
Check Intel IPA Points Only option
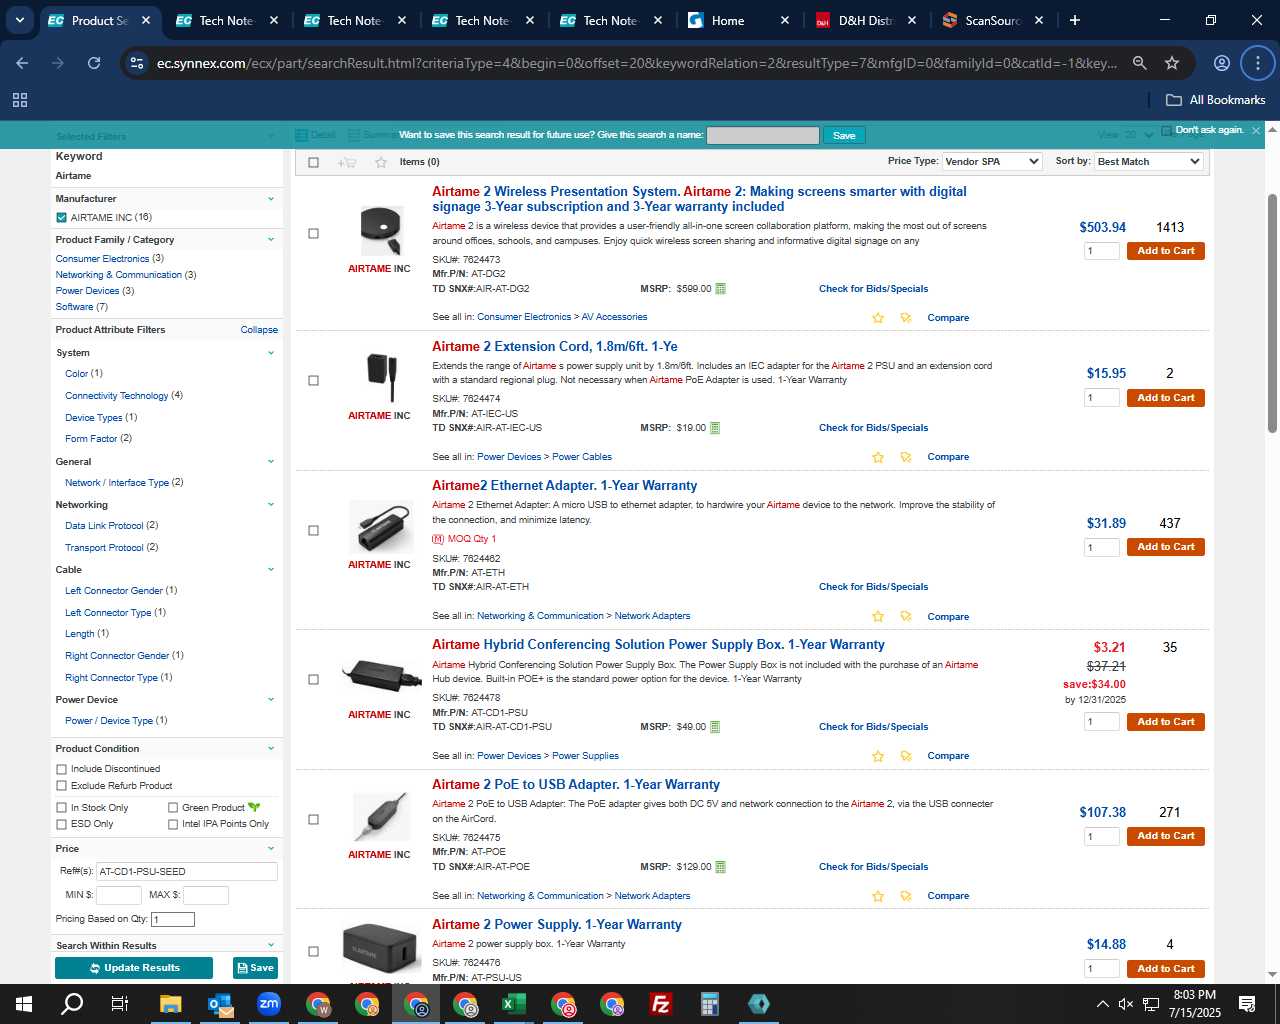click(x=173, y=825)
